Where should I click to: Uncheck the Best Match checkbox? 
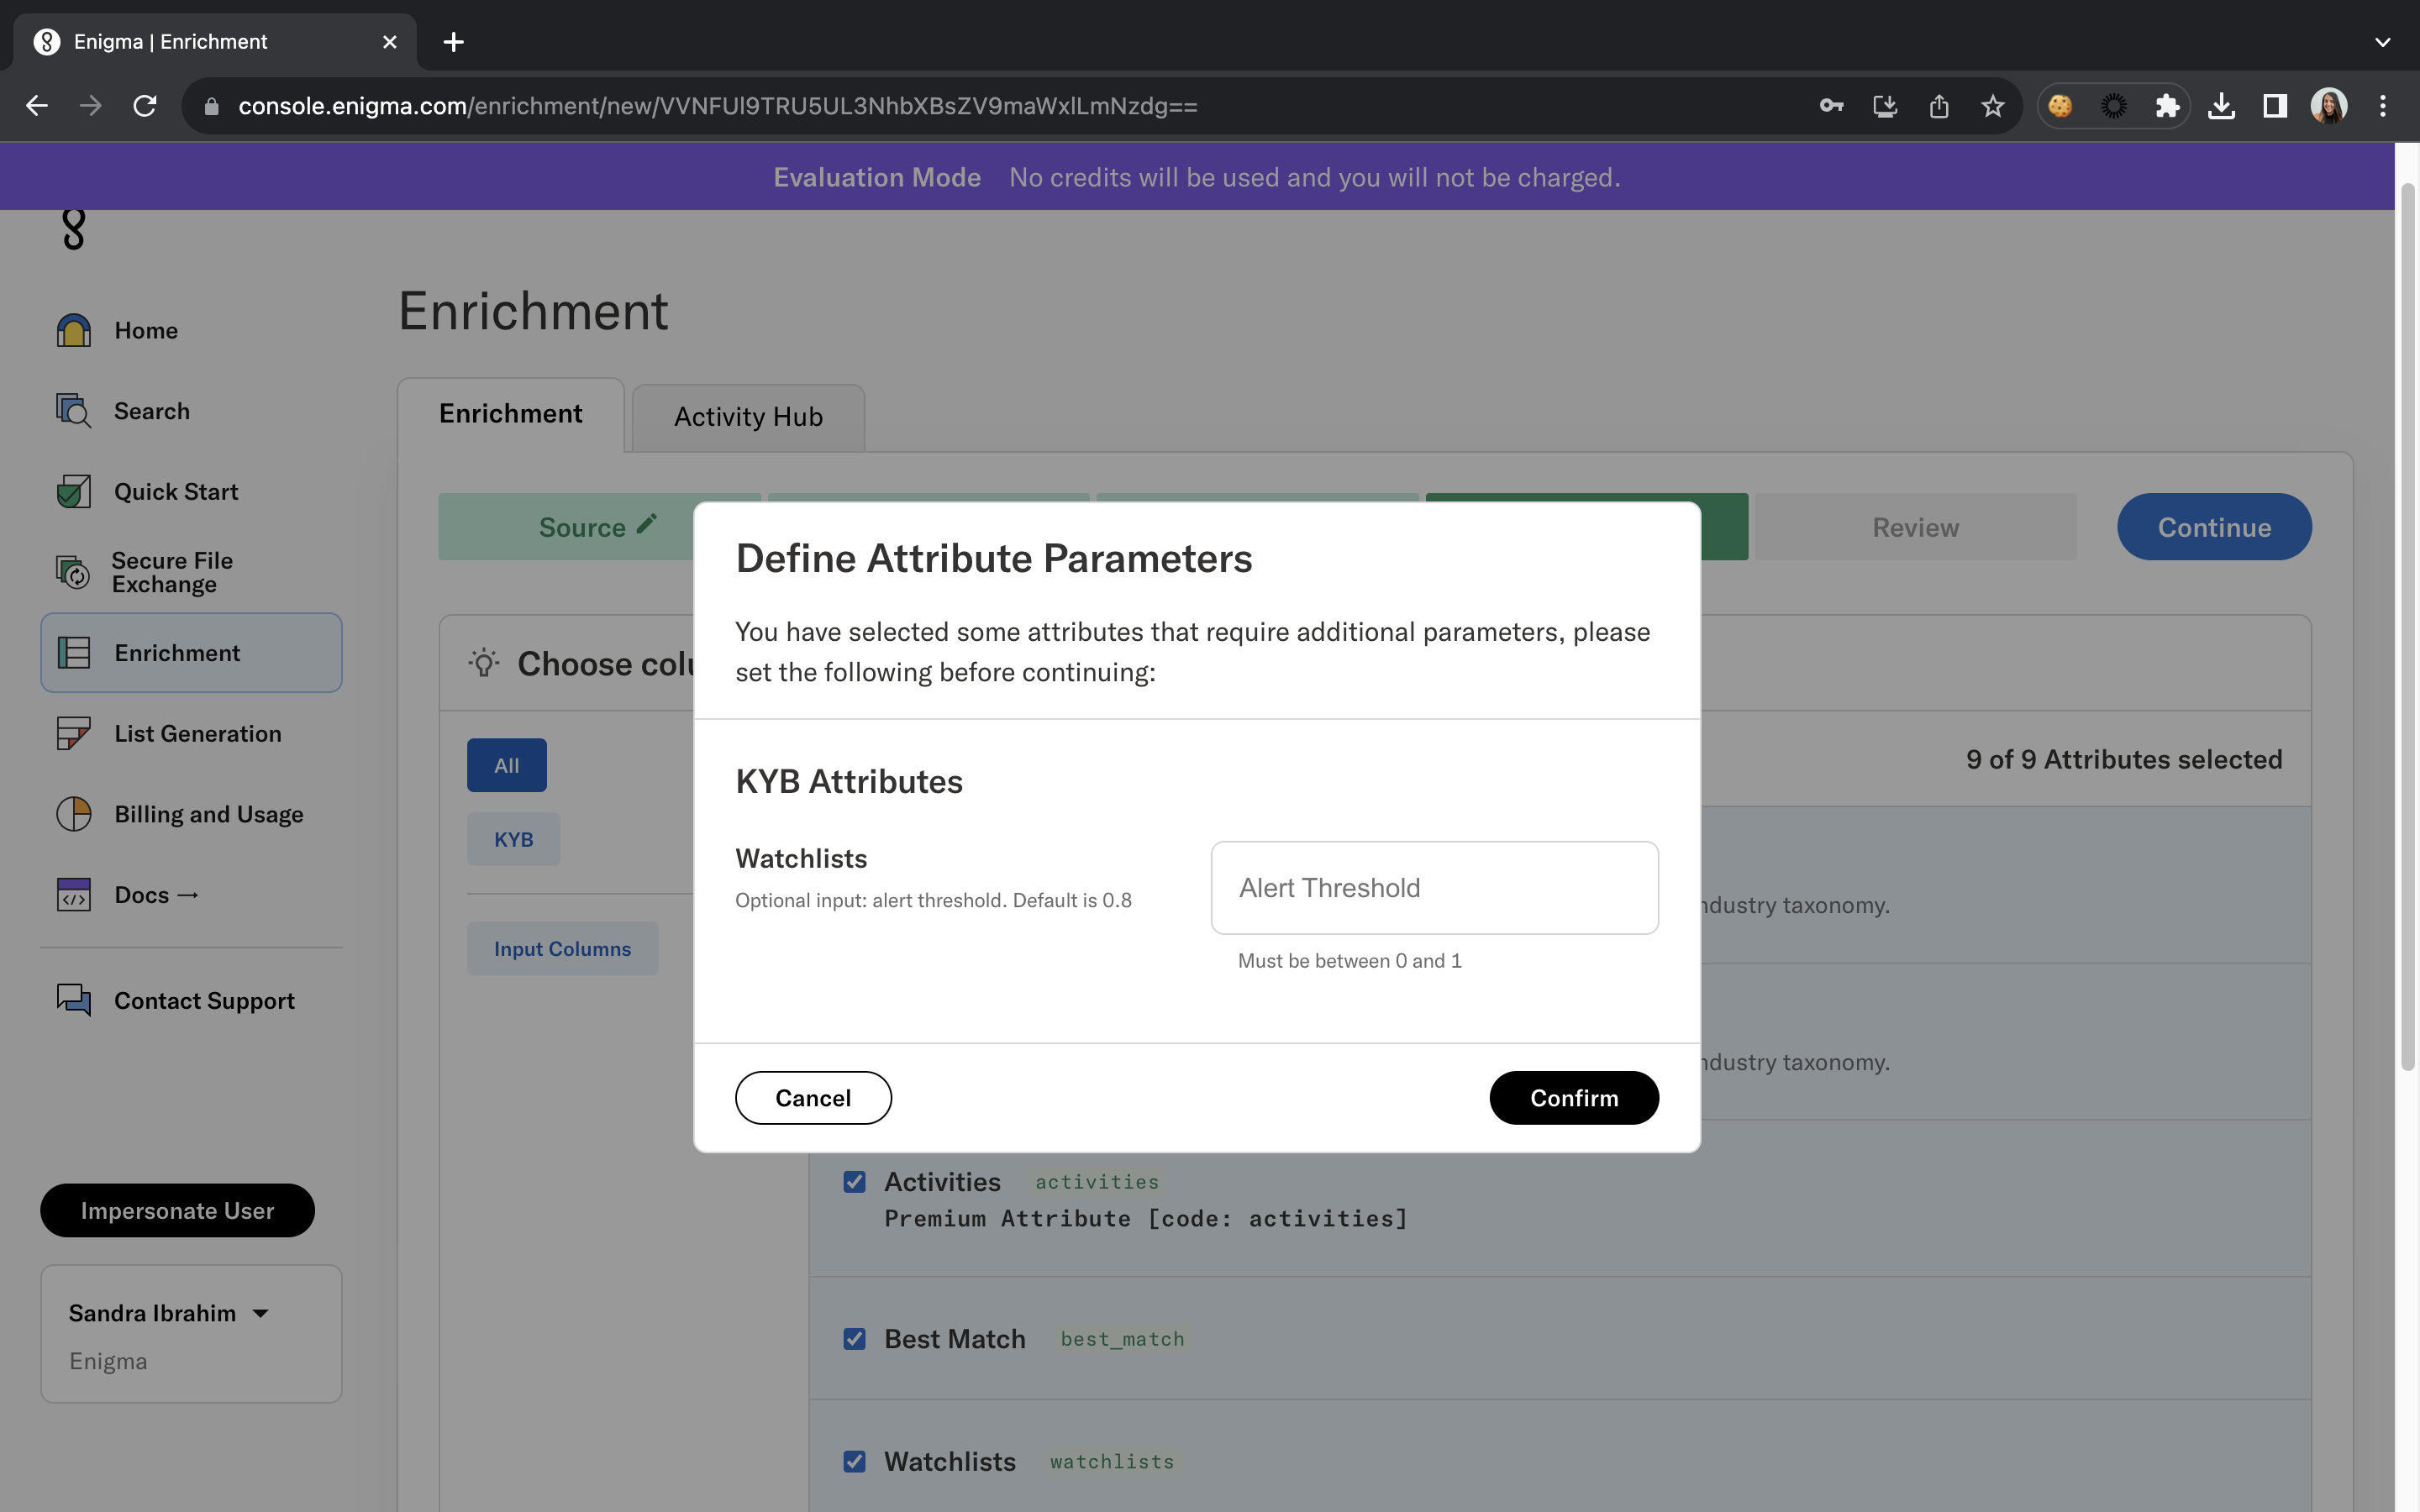[x=854, y=1339]
